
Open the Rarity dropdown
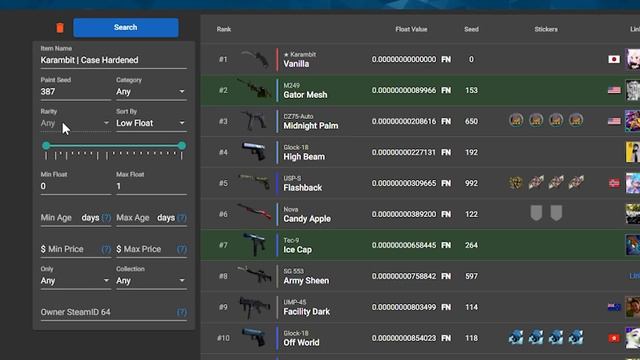pyautogui.click(x=76, y=123)
